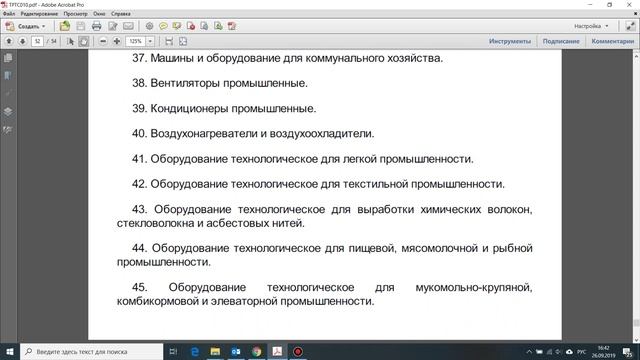This screenshot has height=360, width=640.
Task: Open the Просмотр menu
Action: click(x=76, y=14)
